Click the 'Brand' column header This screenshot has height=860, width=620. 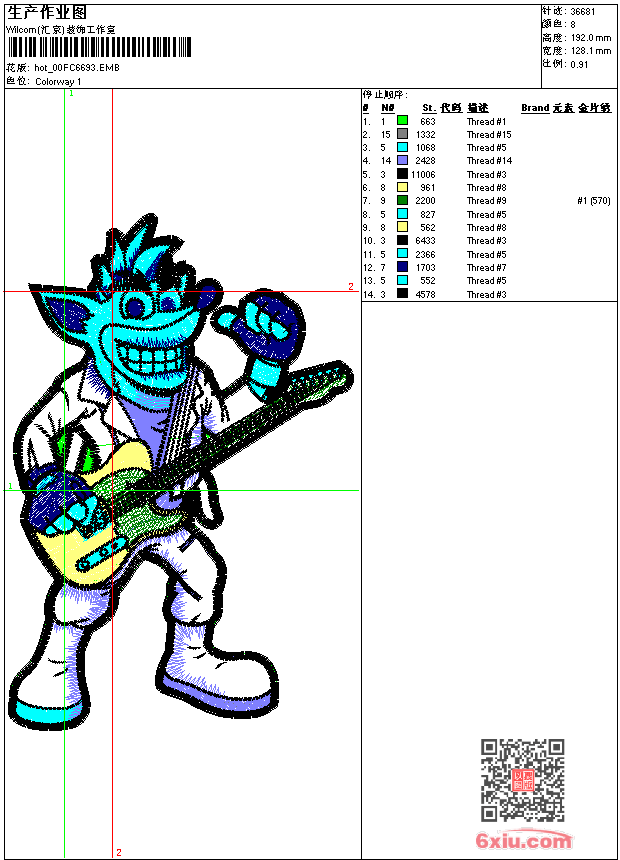click(535, 108)
